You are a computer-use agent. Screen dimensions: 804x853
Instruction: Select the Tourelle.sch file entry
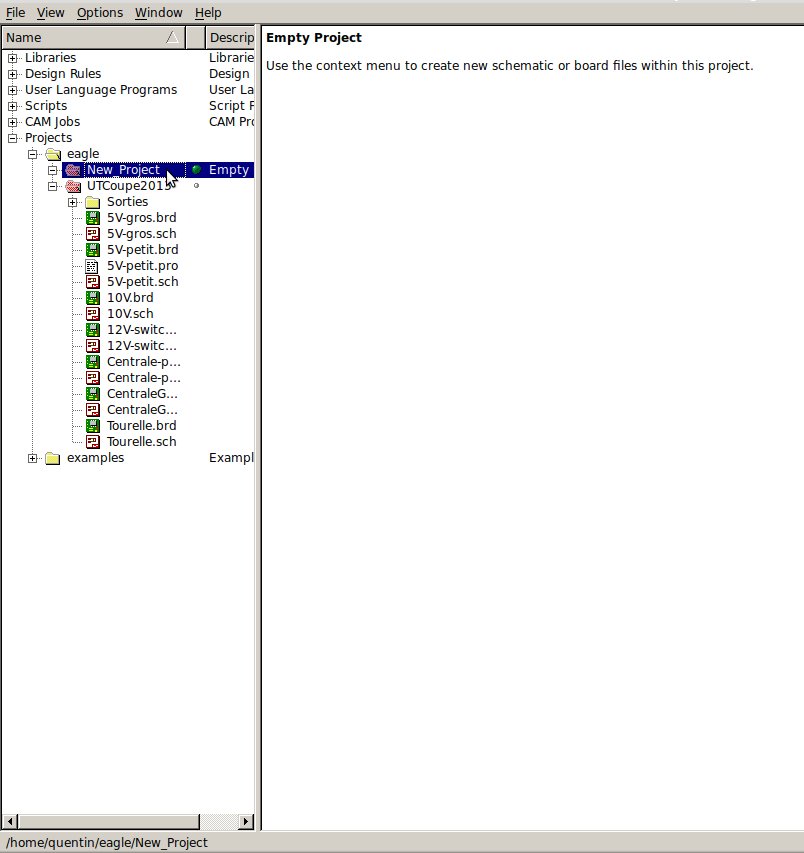(141, 442)
